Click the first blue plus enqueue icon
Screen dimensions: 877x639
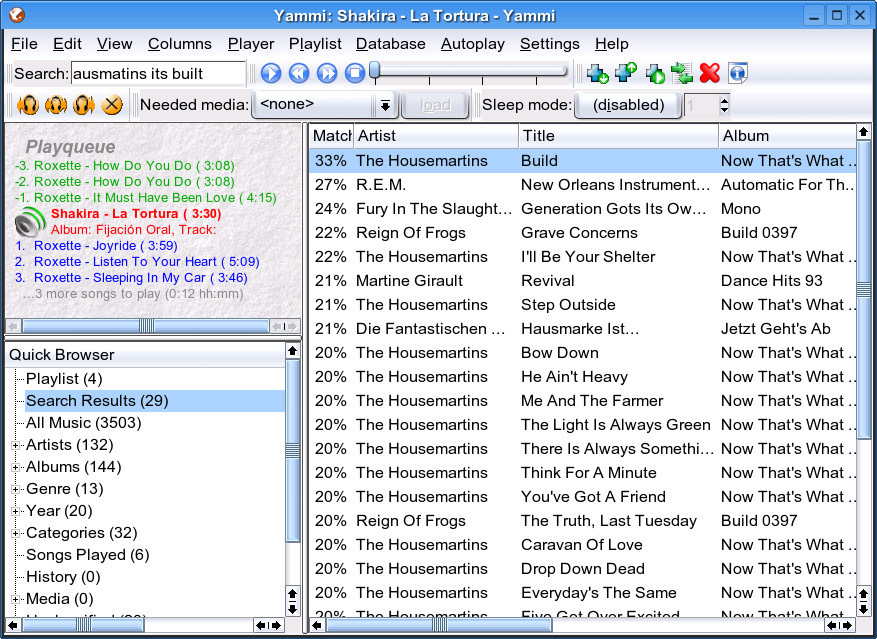(598, 73)
